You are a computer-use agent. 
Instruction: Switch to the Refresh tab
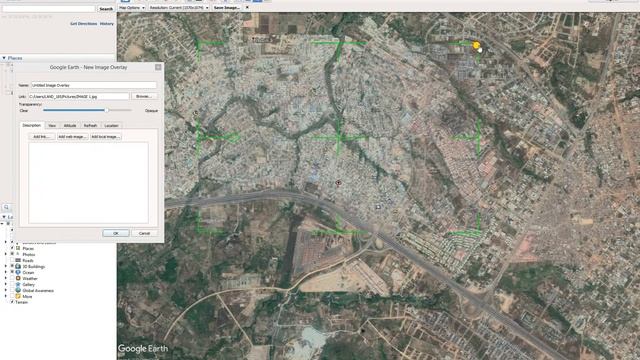click(90, 126)
